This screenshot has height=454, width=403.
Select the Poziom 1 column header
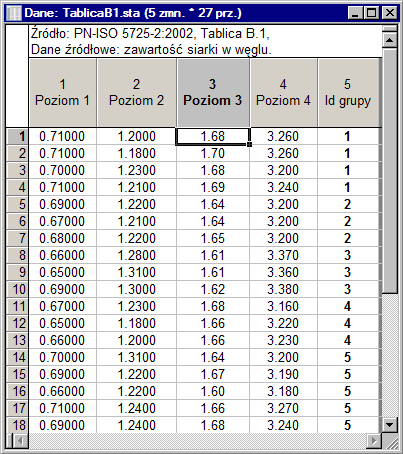point(63,92)
